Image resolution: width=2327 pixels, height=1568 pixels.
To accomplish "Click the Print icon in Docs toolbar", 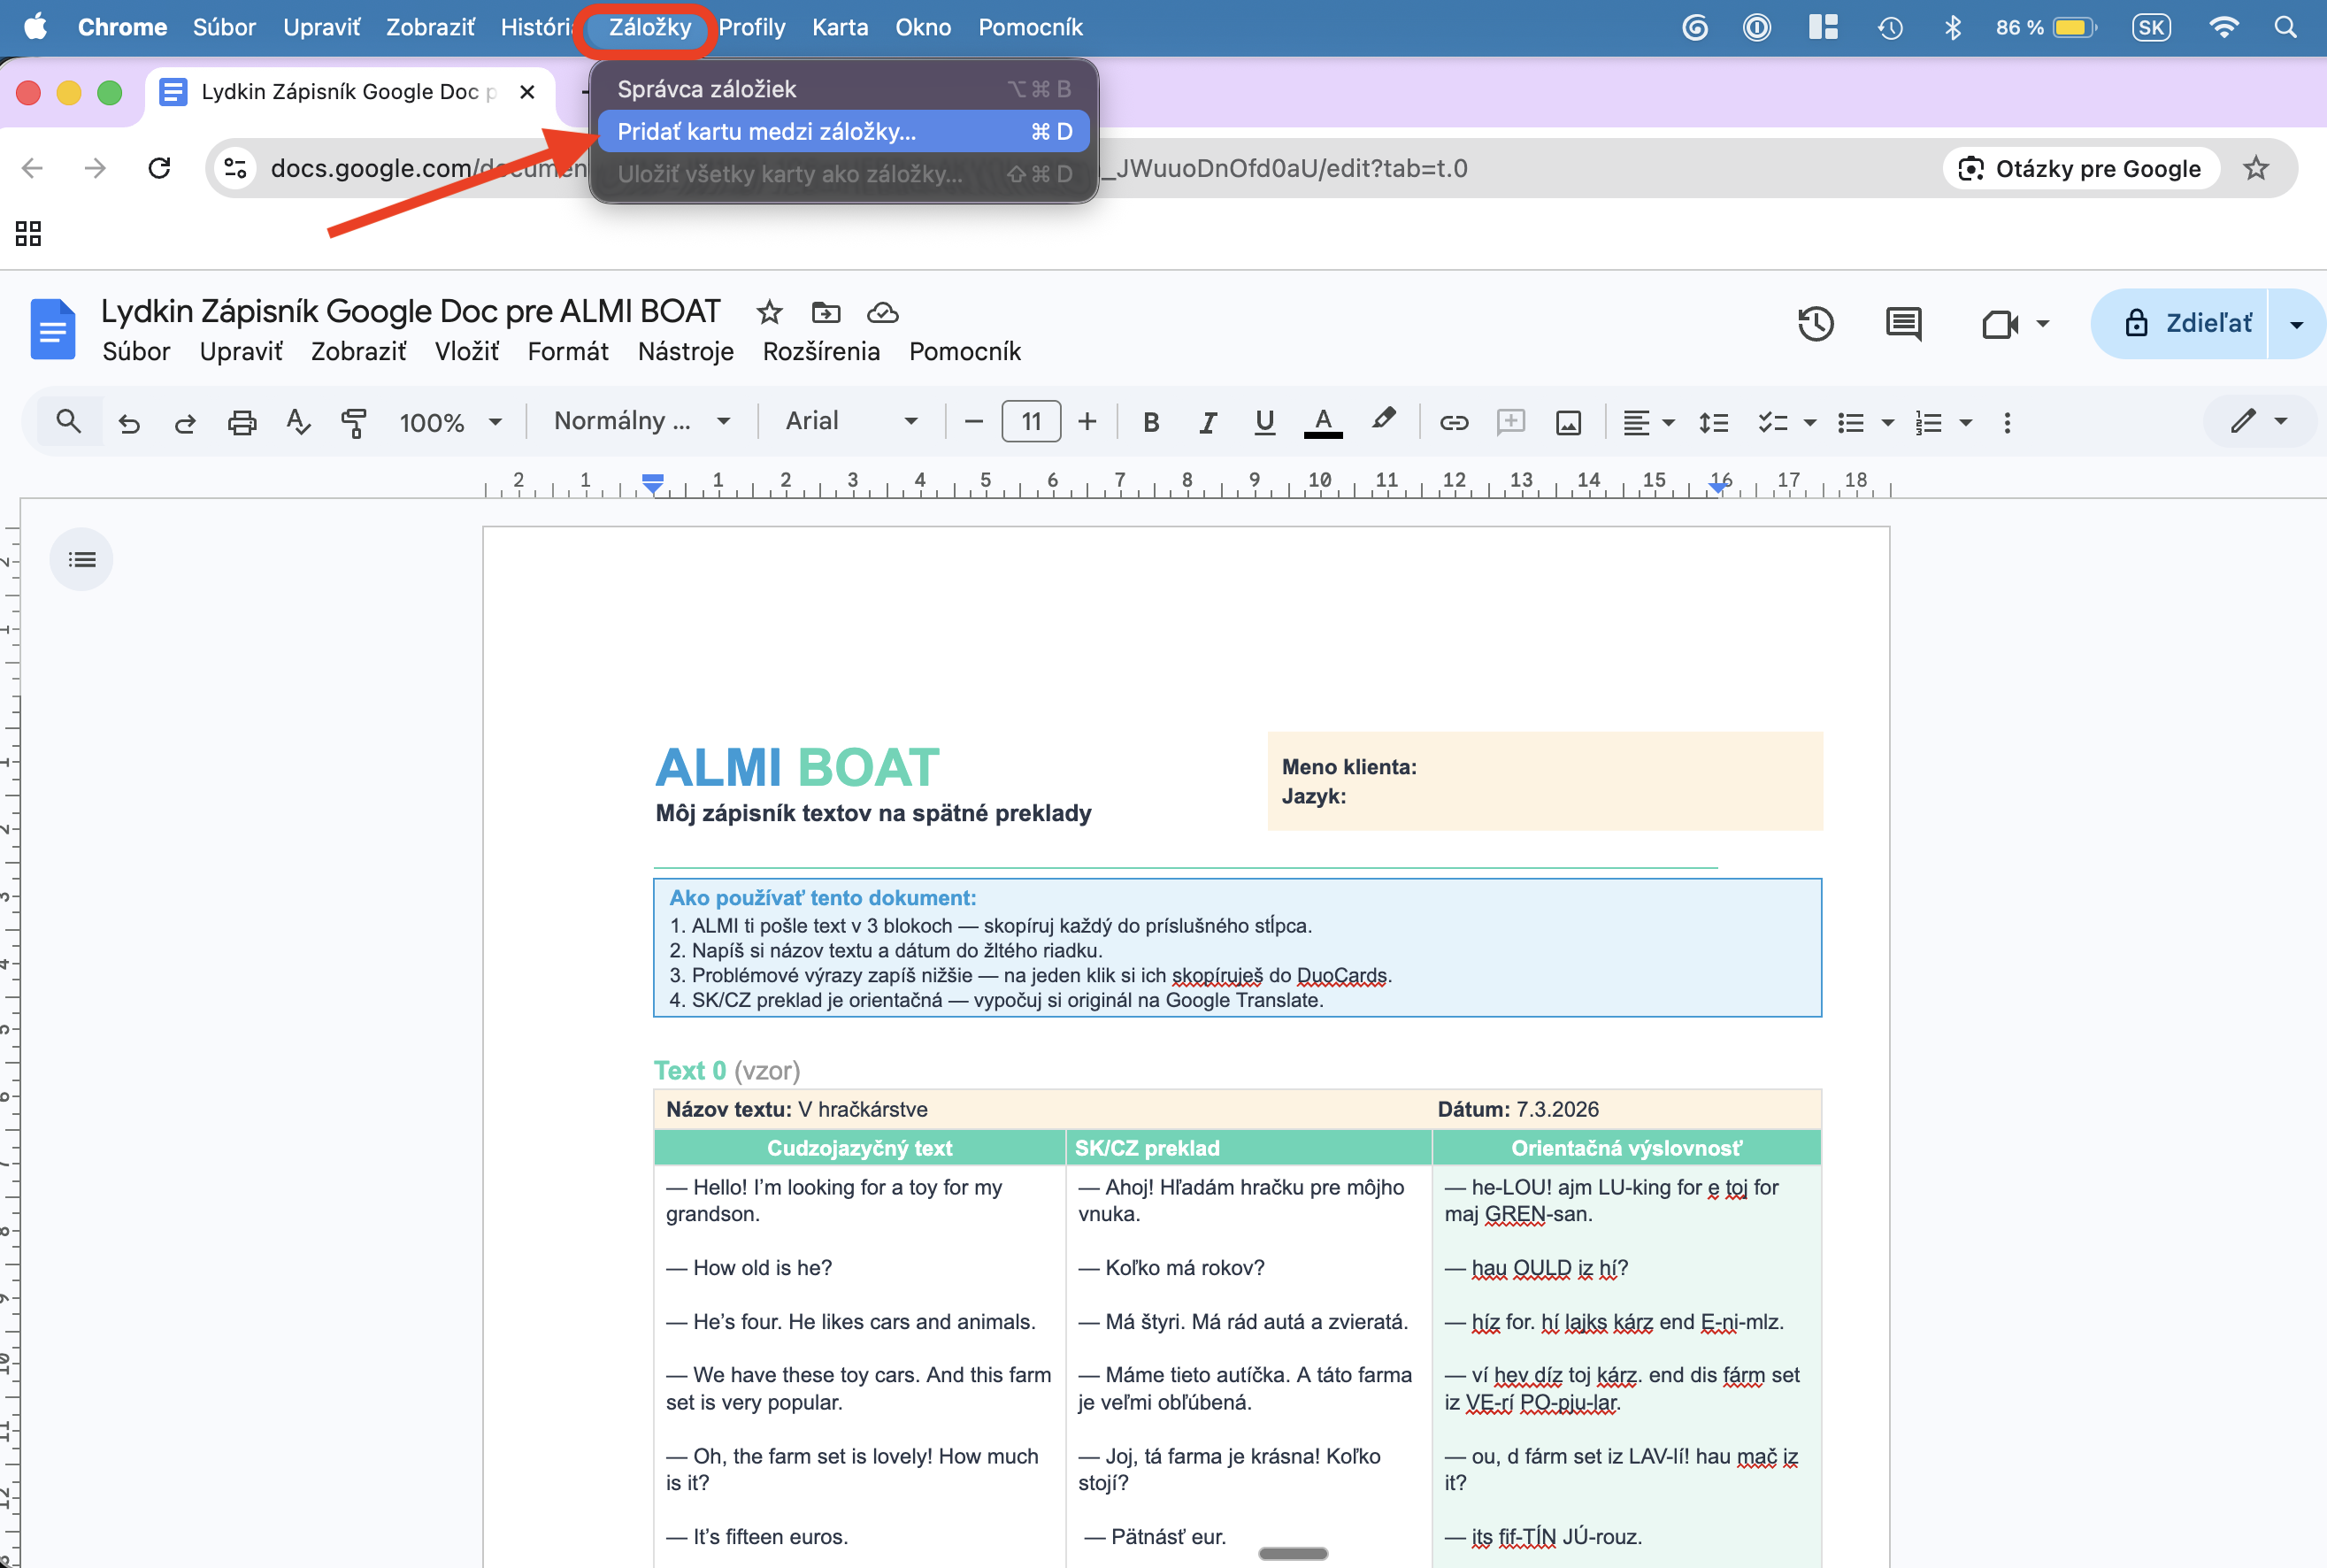I will coord(242,423).
